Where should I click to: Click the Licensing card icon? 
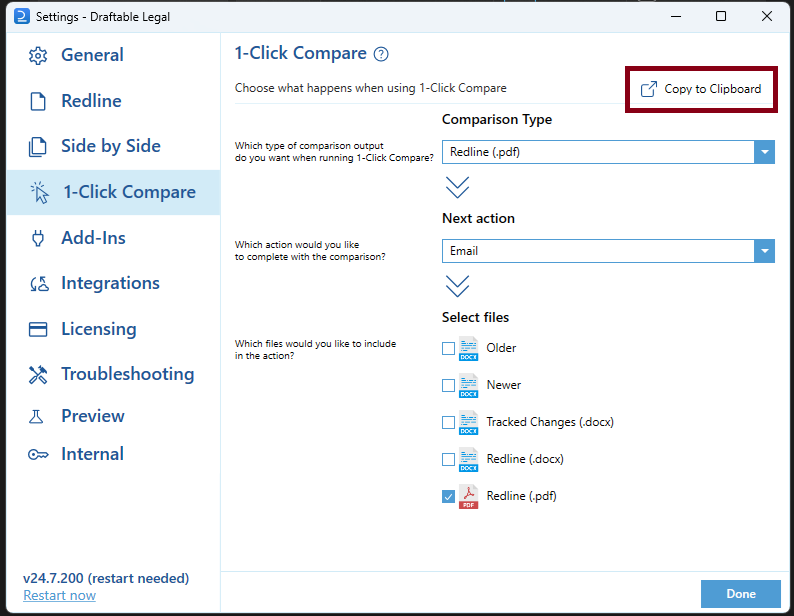[x=38, y=329]
